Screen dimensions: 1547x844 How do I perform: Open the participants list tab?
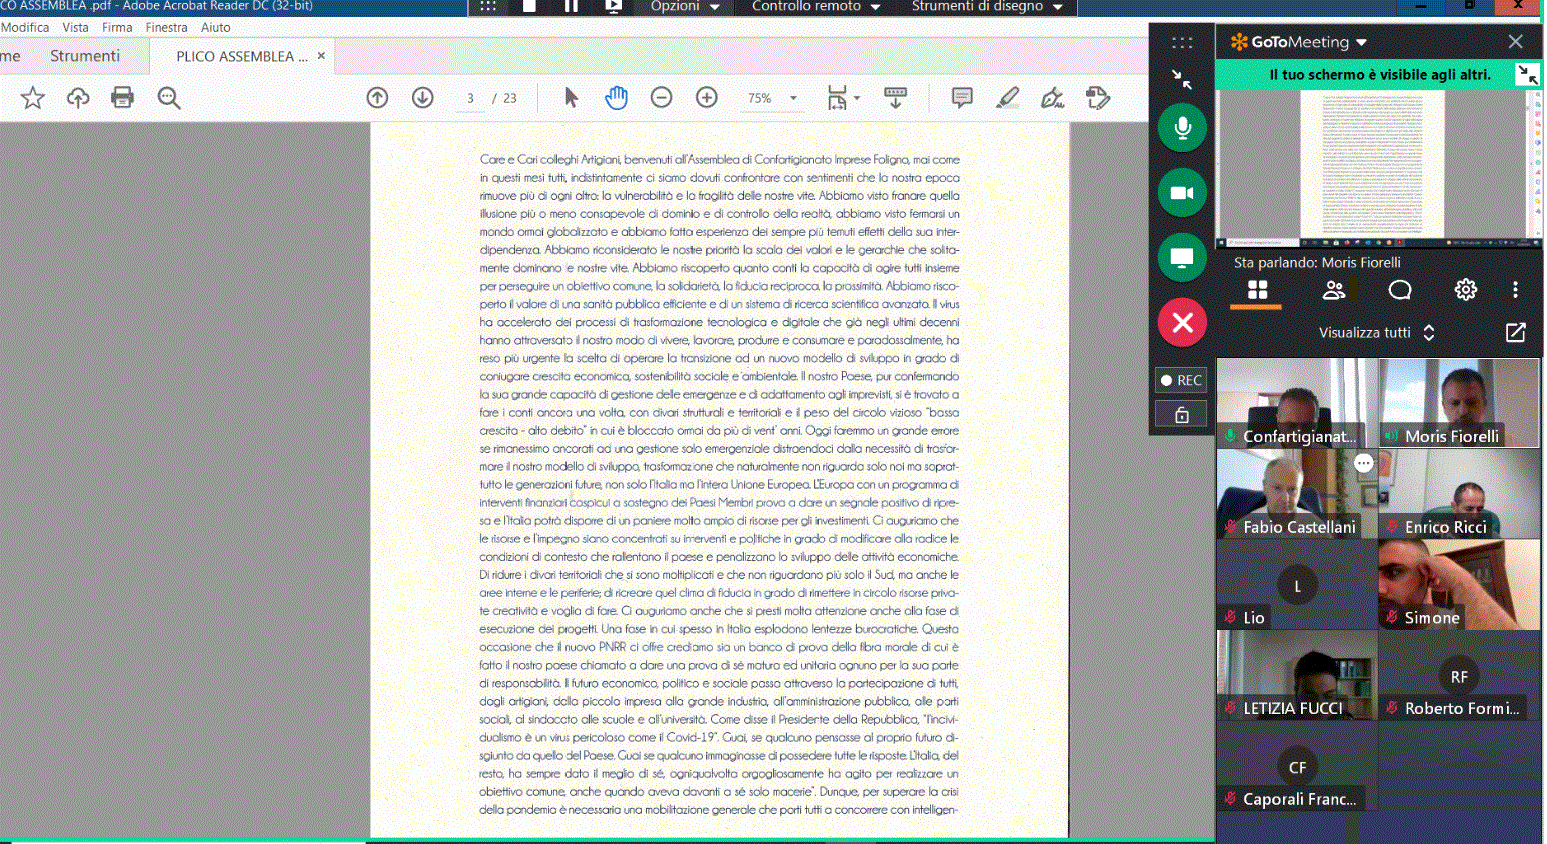click(1334, 290)
